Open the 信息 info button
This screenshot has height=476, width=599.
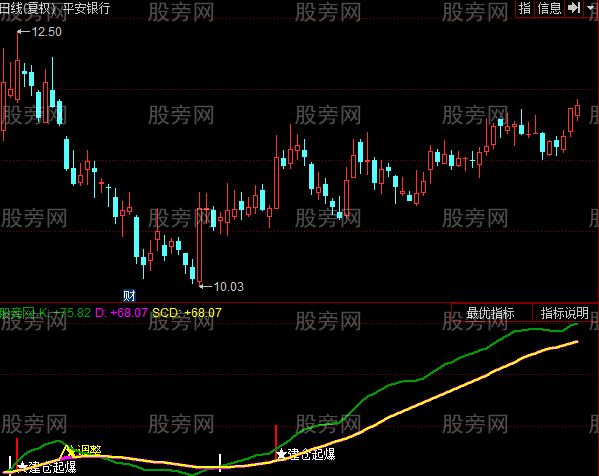click(x=549, y=8)
